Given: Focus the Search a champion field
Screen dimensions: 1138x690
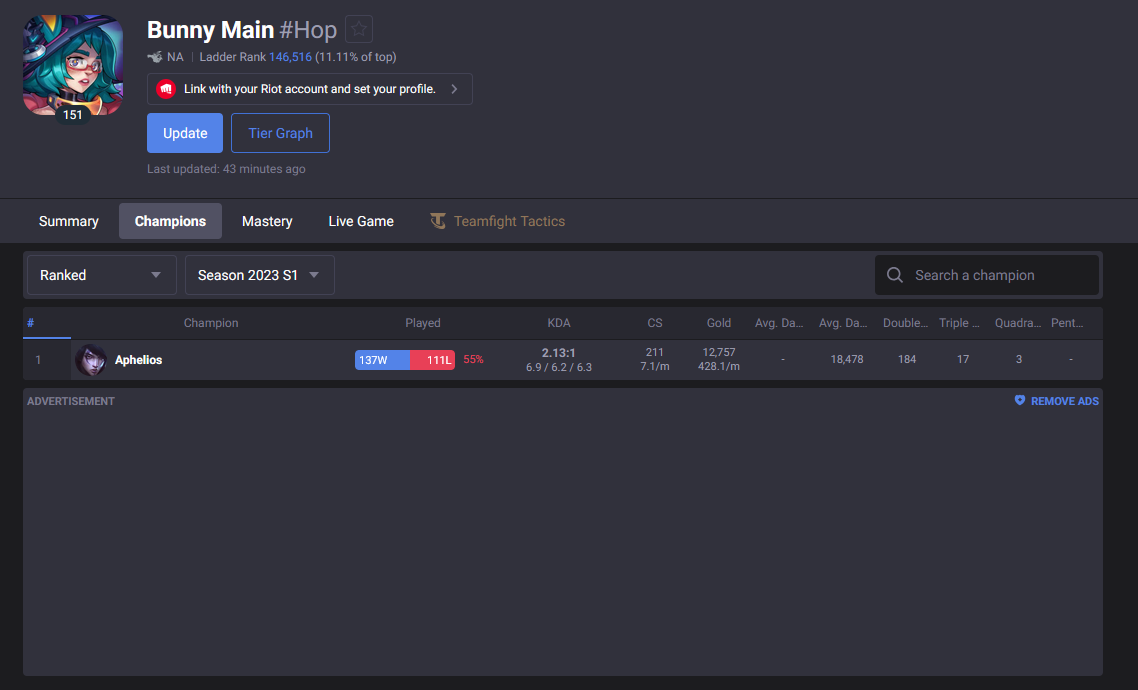Looking at the screenshot, I should (x=987, y=275).
